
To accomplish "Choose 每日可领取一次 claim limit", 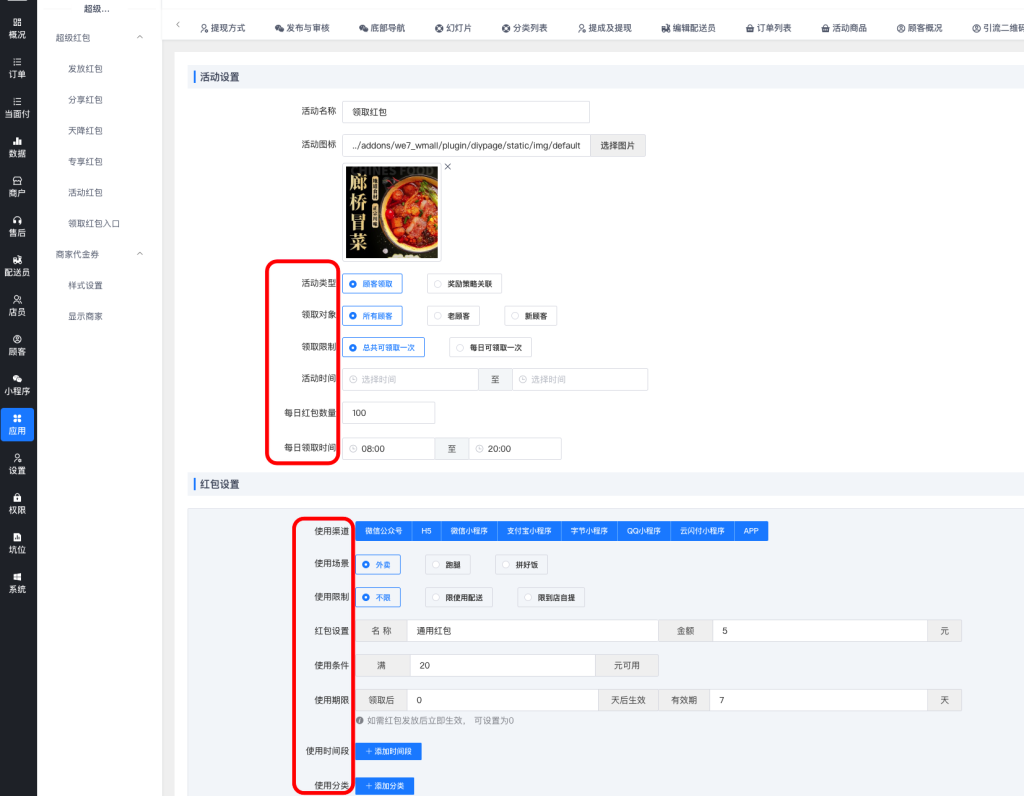I will point(490,347).
